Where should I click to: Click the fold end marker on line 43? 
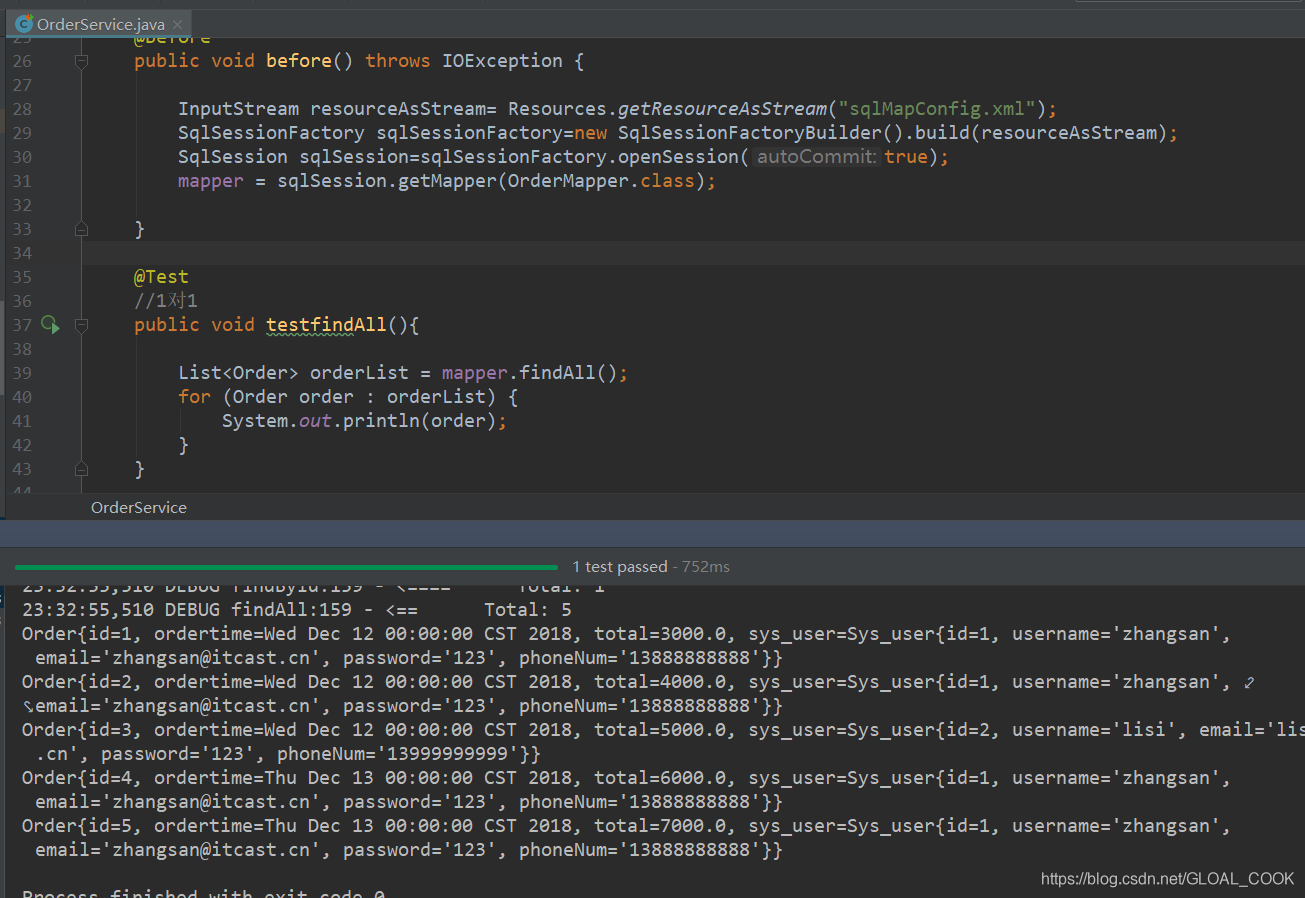tap(81, 469)
